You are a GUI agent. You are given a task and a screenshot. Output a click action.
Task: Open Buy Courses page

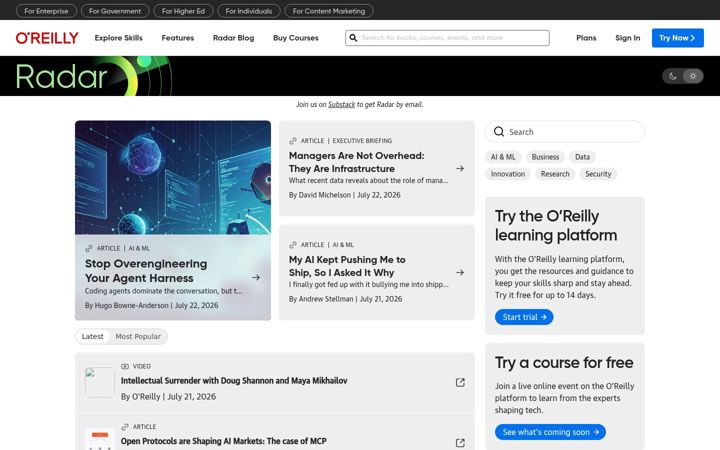[x=296, y=38]
